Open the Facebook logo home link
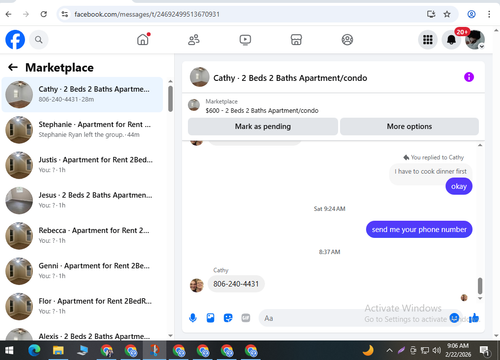This screenshot has width=500, height=360. pos(15,40)
